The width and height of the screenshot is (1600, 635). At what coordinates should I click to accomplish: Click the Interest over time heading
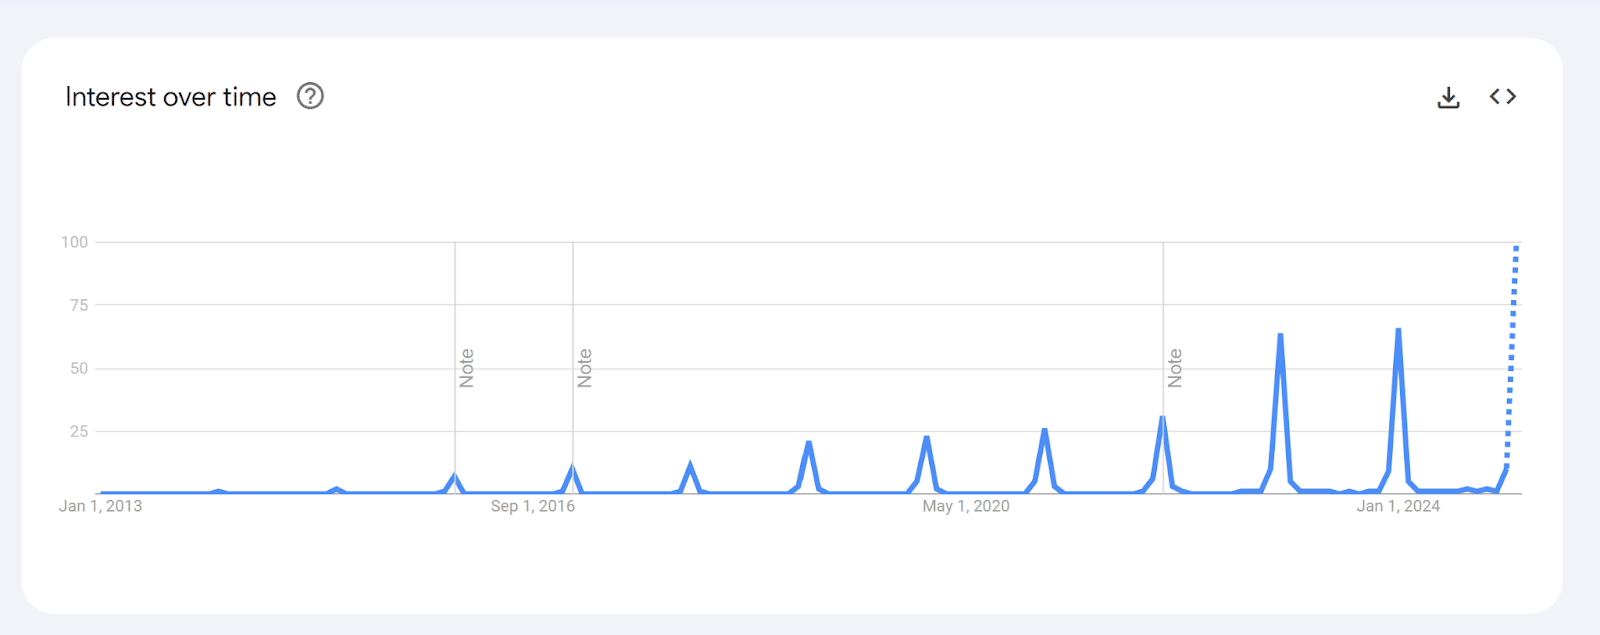coord(171,97)
